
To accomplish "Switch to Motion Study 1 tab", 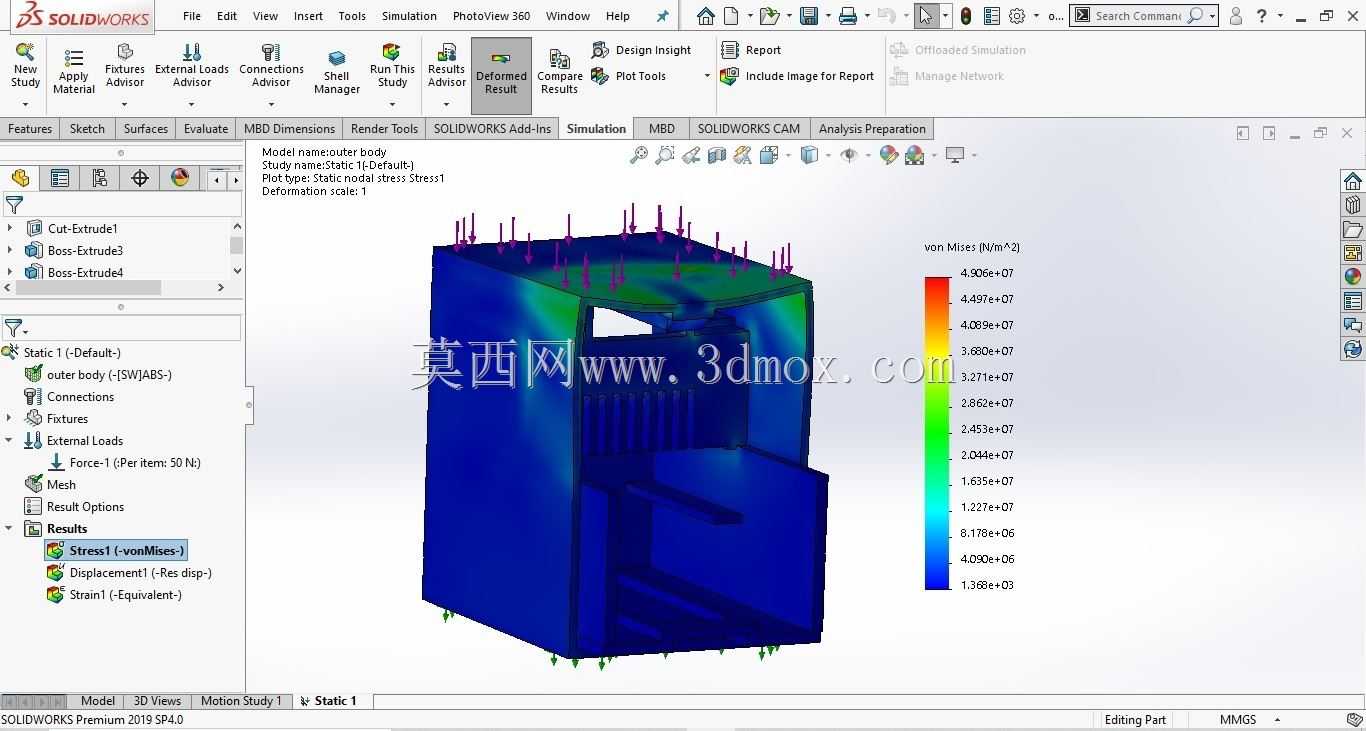I will tap(241, 701).
